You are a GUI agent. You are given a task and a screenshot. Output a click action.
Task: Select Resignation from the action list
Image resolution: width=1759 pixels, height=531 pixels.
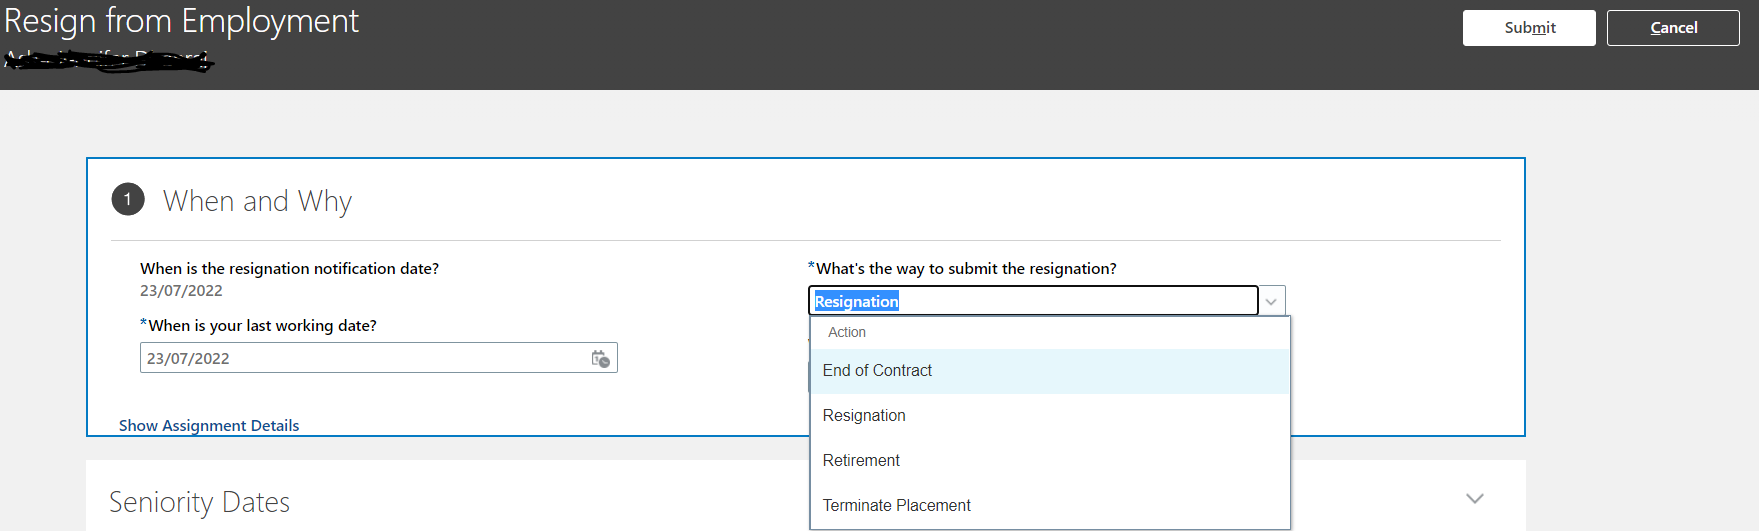tap(1050, 416)
